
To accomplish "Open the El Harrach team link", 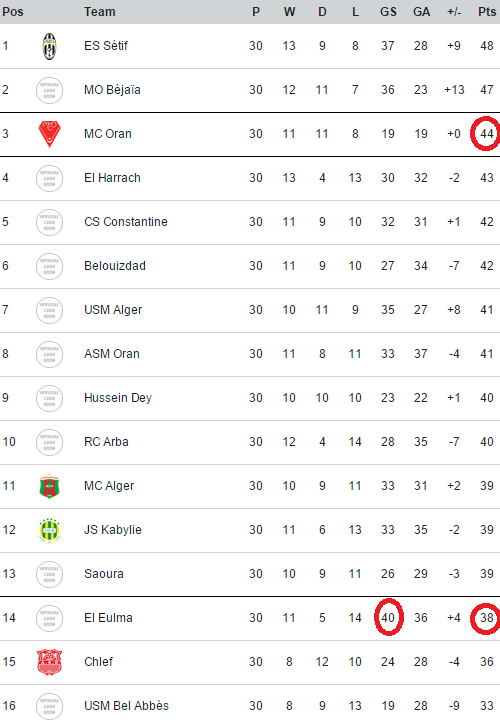I will click(x=112, y=178).
